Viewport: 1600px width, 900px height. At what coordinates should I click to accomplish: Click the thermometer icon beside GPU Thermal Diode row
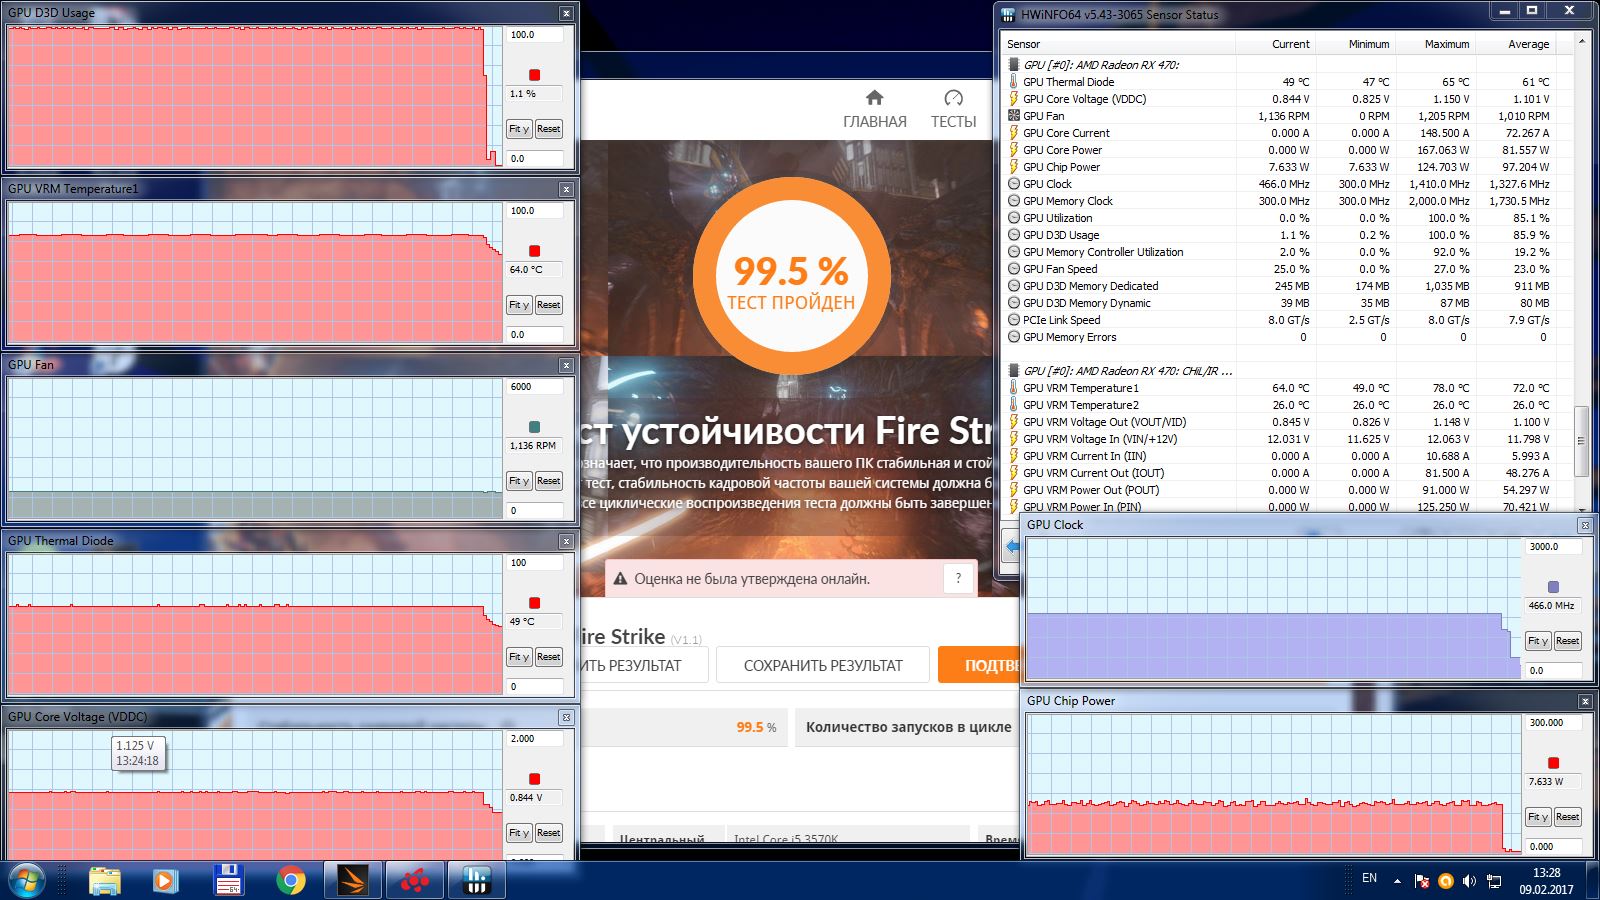pos(1013,82)
